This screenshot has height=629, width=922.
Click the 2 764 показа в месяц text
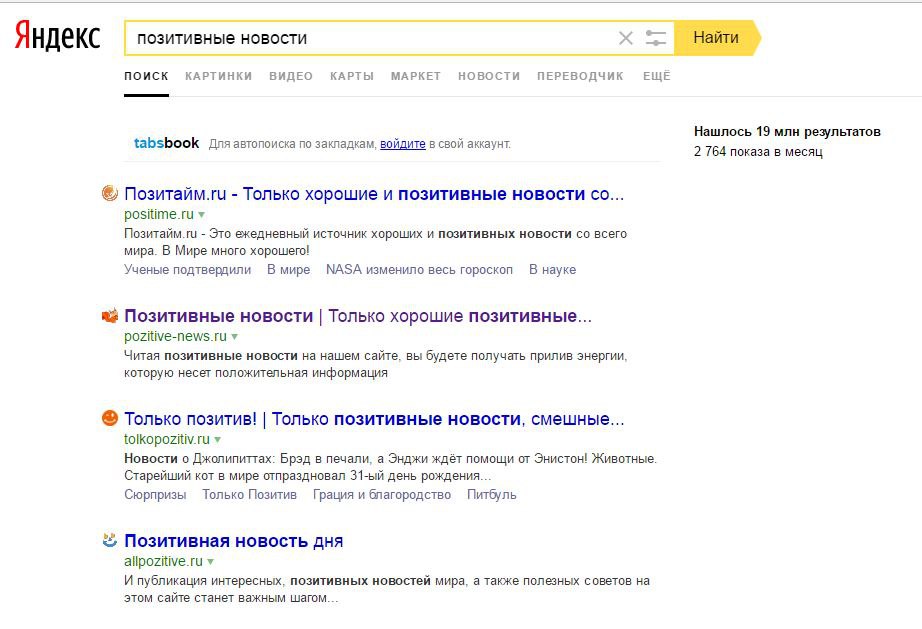pyautogui.click(x=759, y=152)
